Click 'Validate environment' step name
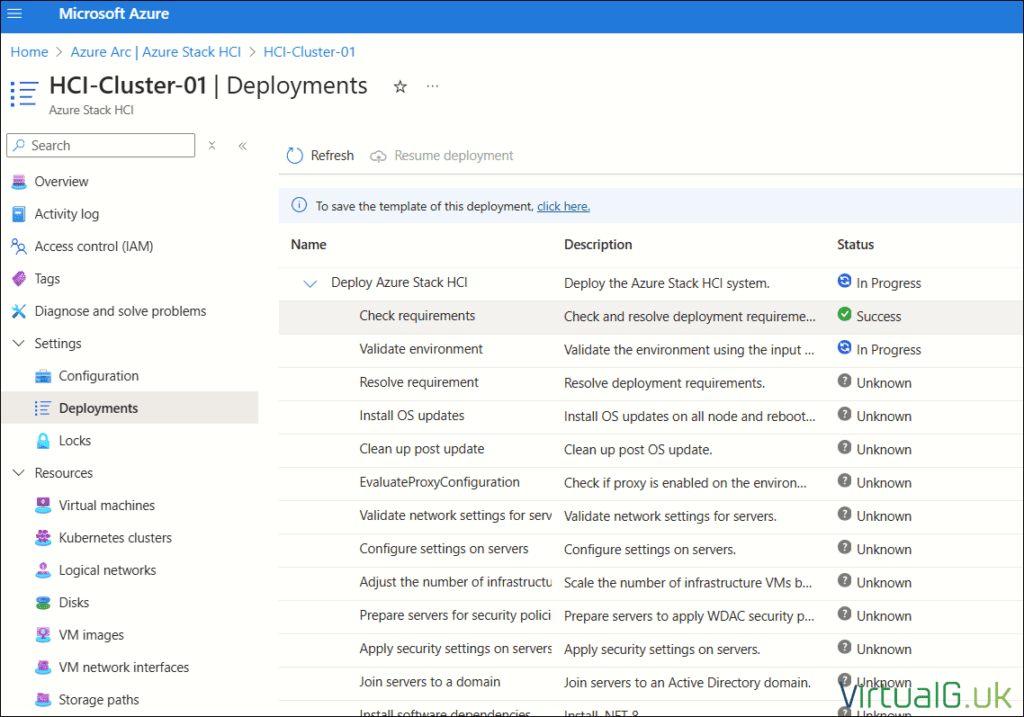Screen dimensions: 1024x717 tap(421, 349)
